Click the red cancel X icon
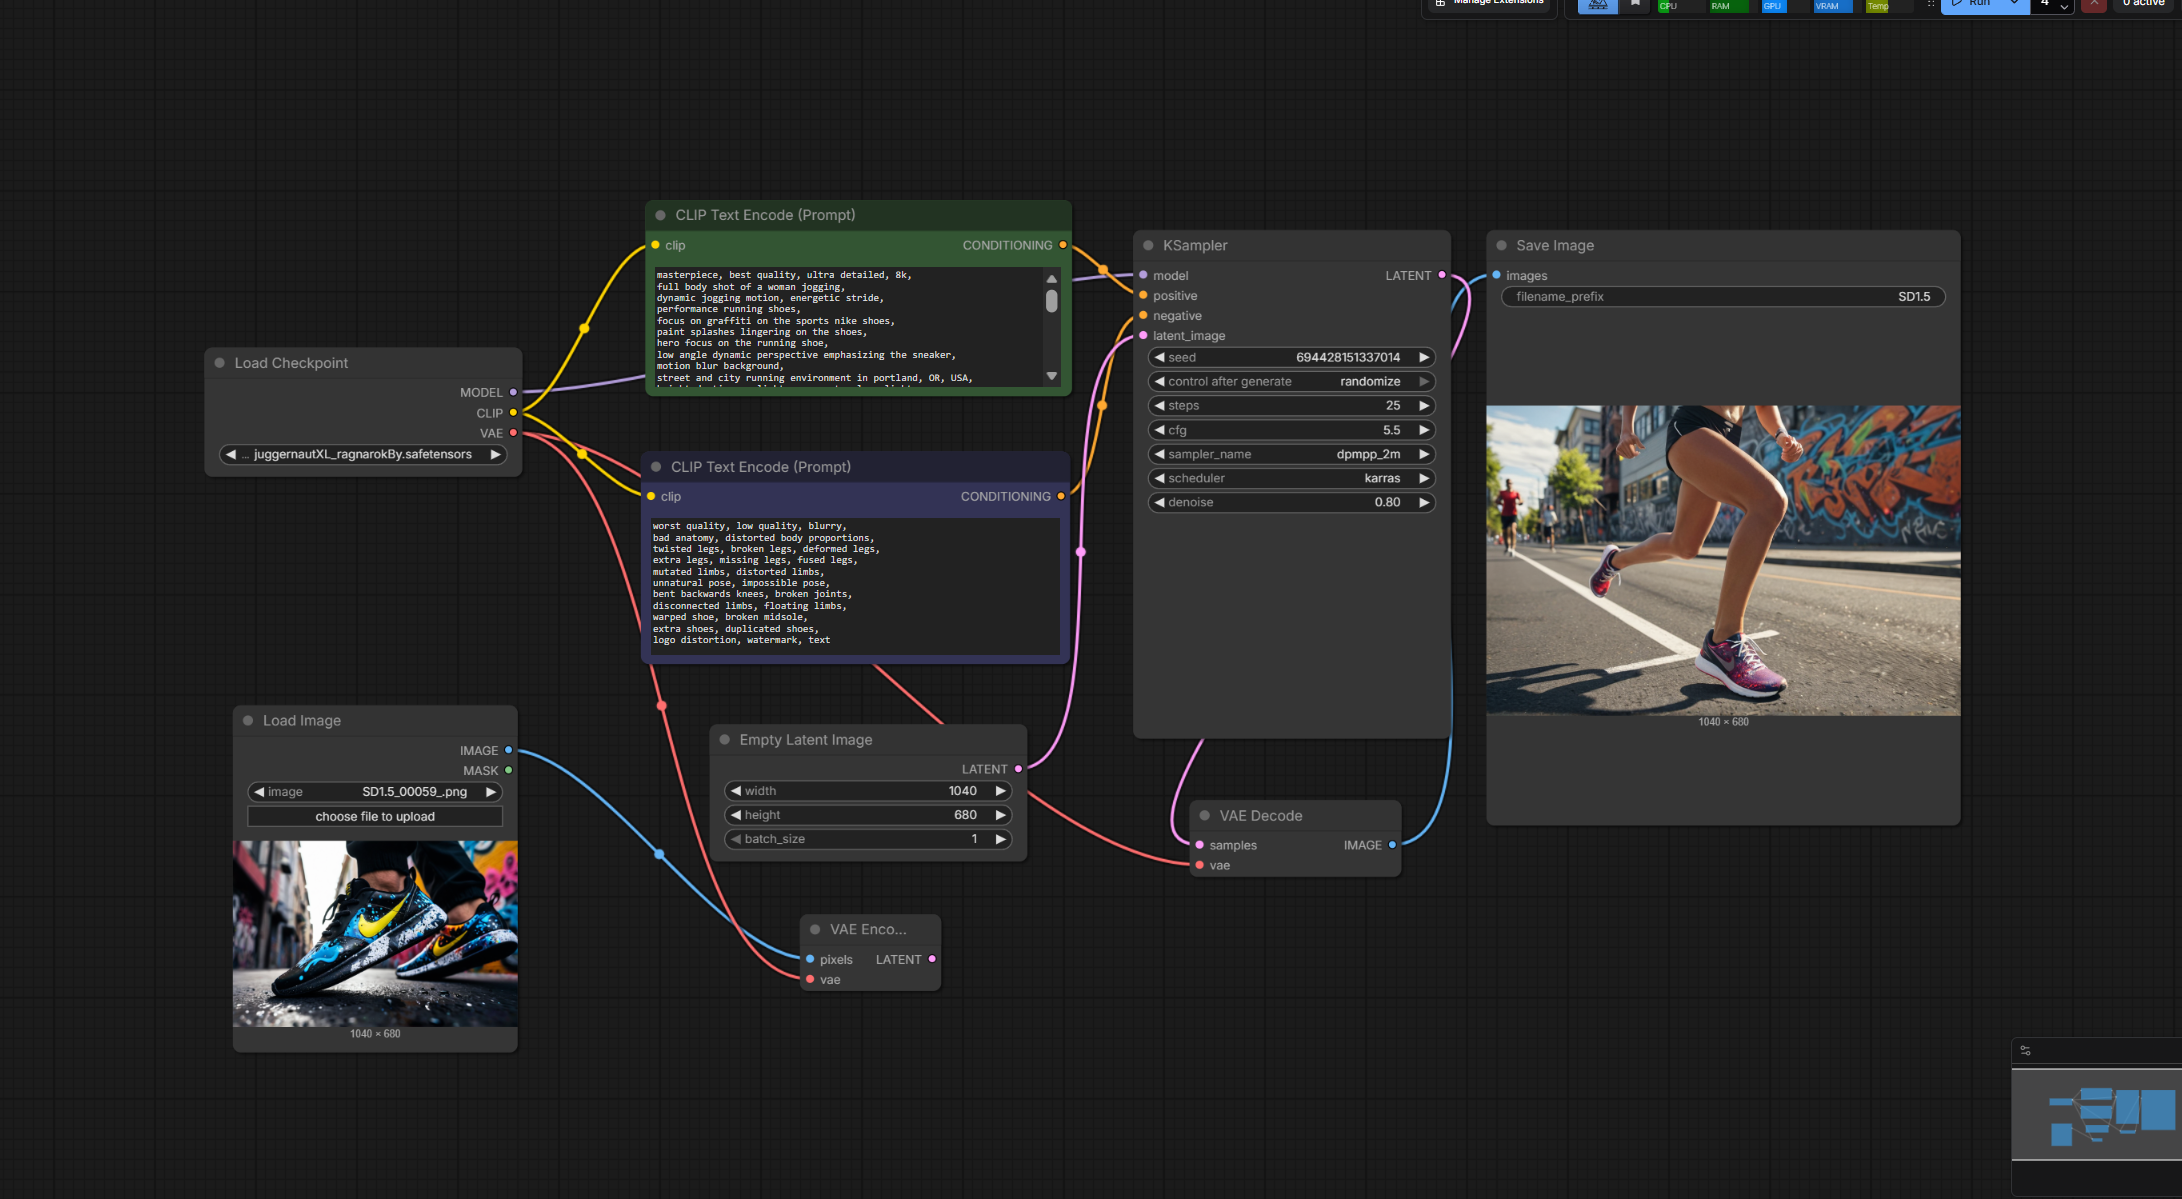The height and width of the screenshot is (1199, 2182). [x=2094, y=4]
